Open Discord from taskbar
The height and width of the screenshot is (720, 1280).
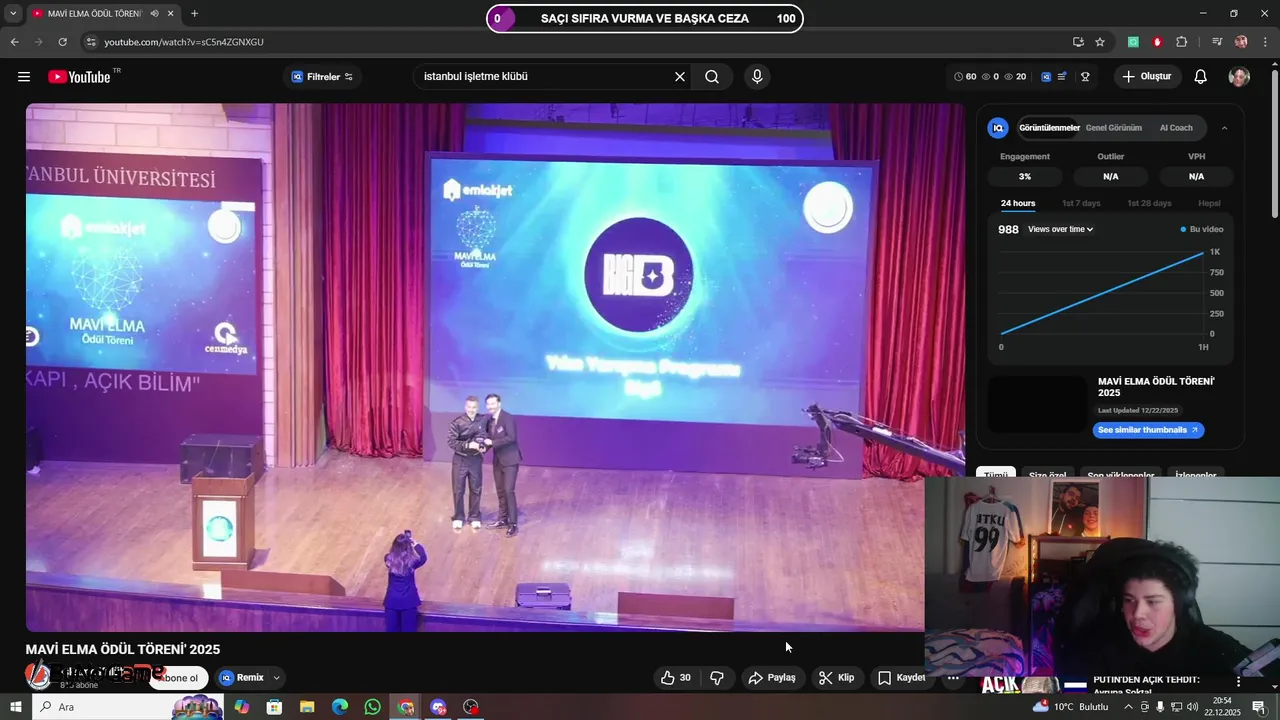click(438, 707)
